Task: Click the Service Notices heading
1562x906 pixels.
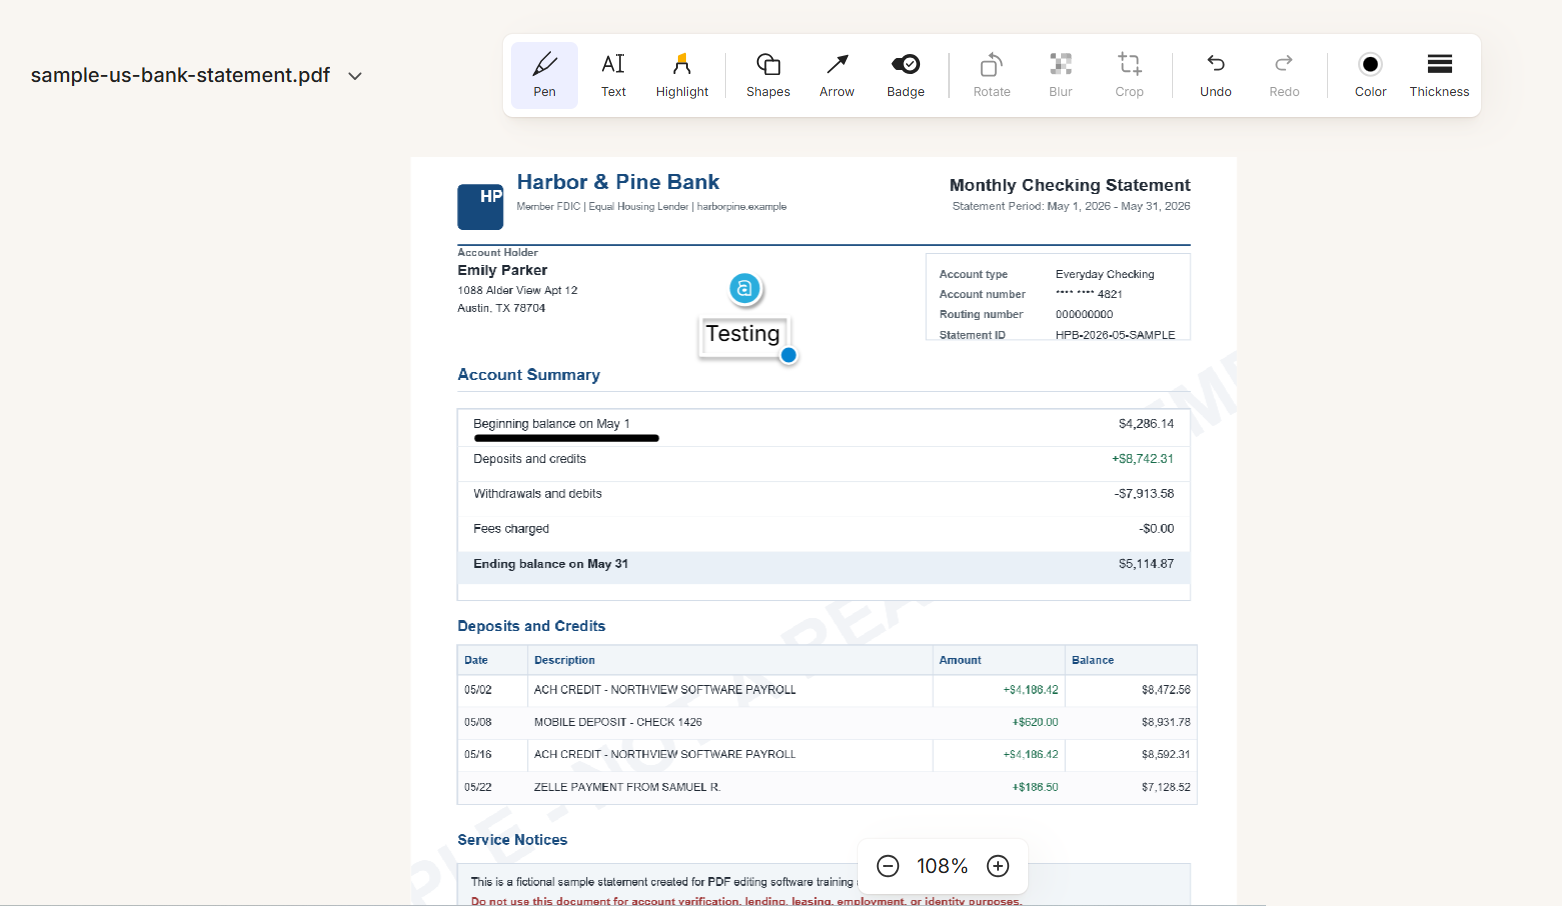Action: 512,840
